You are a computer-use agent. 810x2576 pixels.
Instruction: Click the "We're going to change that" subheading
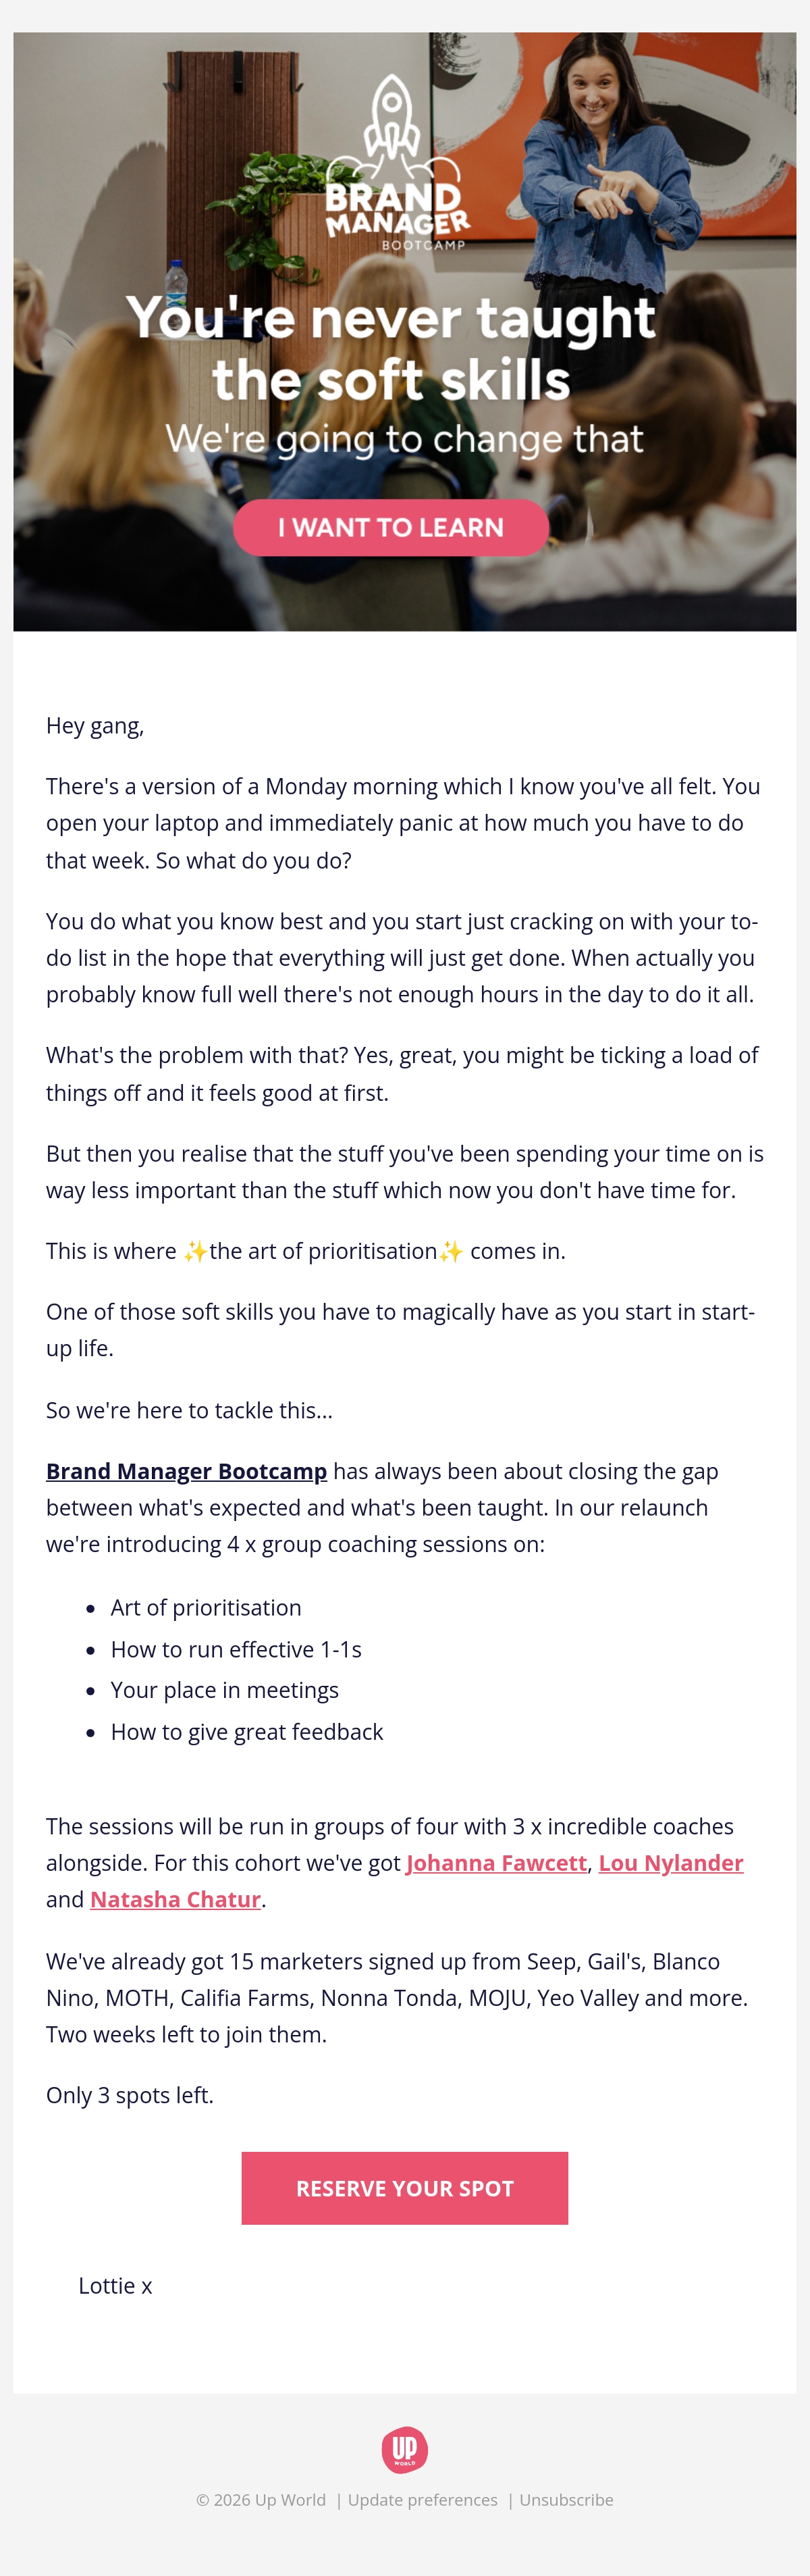[x=405, y=439]
